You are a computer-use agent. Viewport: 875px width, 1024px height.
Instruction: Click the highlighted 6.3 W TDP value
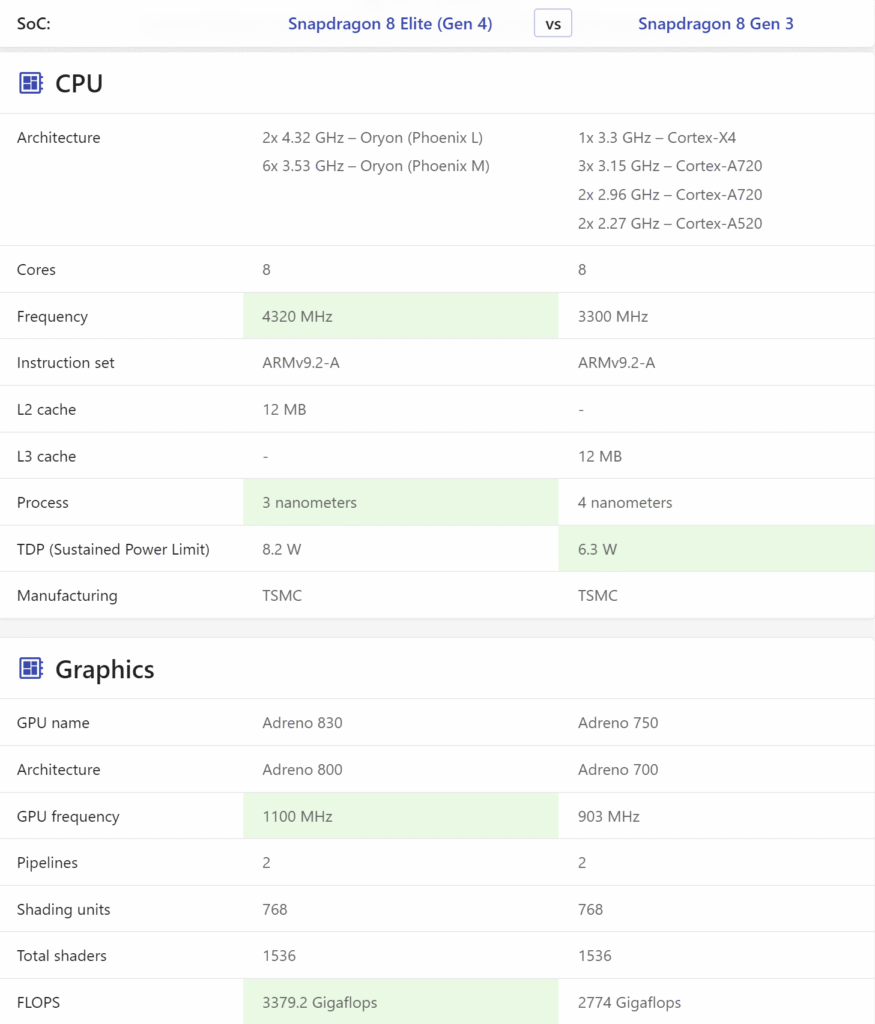(715, 549)
